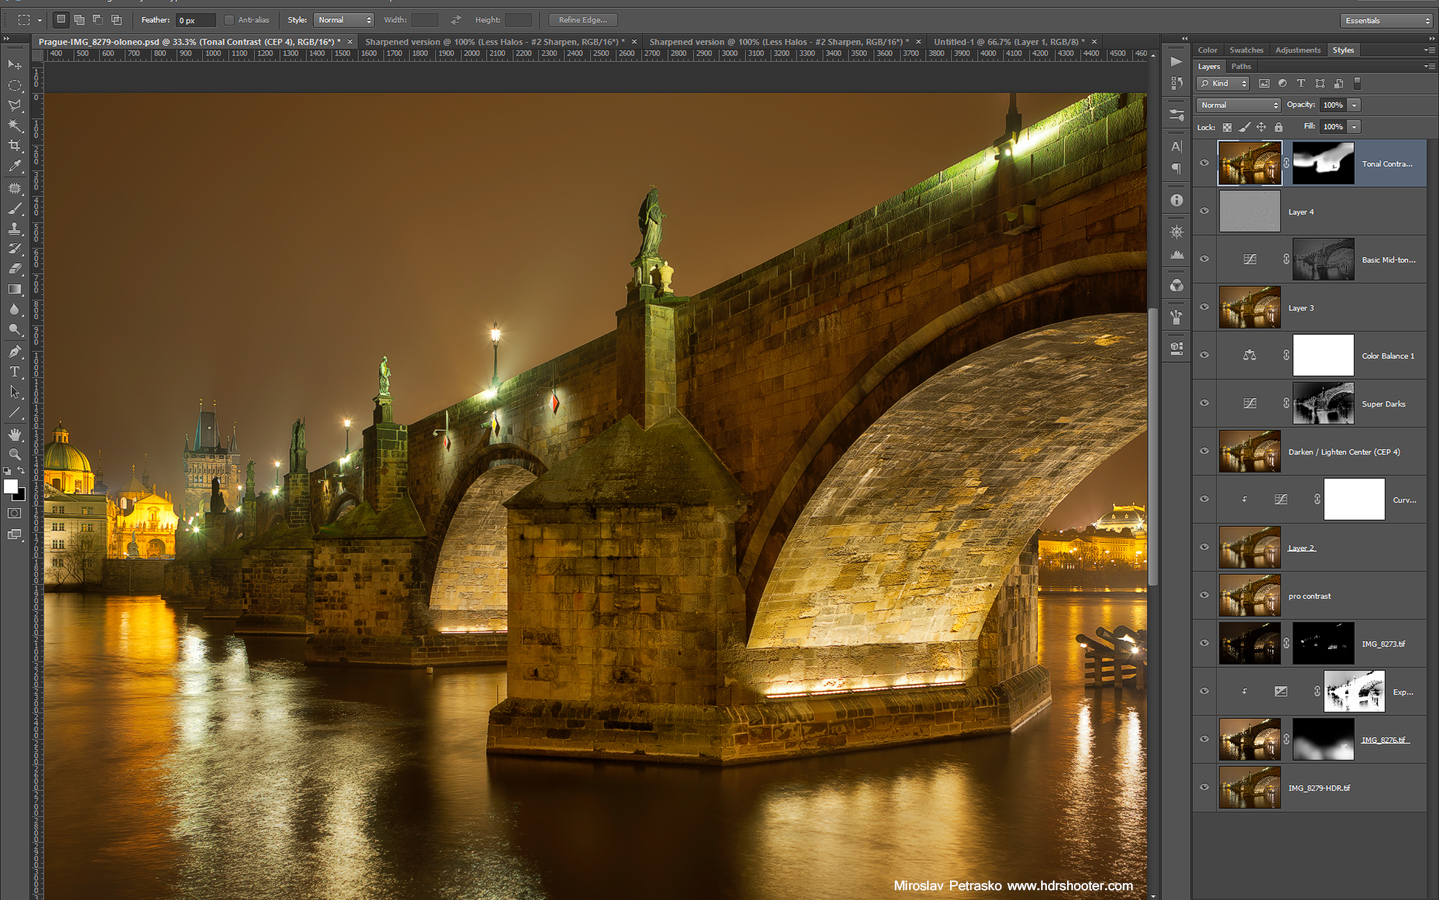
Task: Click the filter for type layers icon
Action: tap(1301, 84)
